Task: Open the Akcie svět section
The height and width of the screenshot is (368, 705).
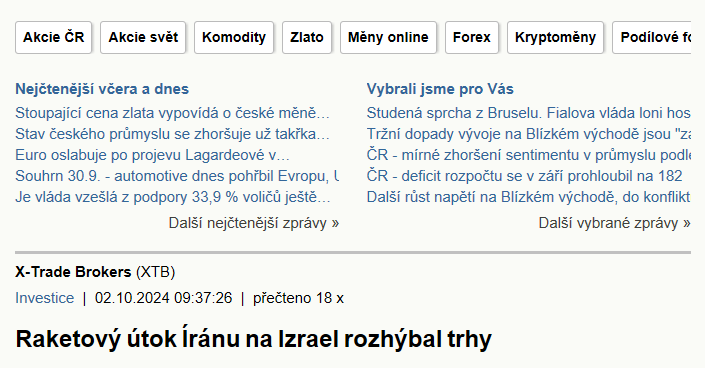Action: [x=143, y=37]
